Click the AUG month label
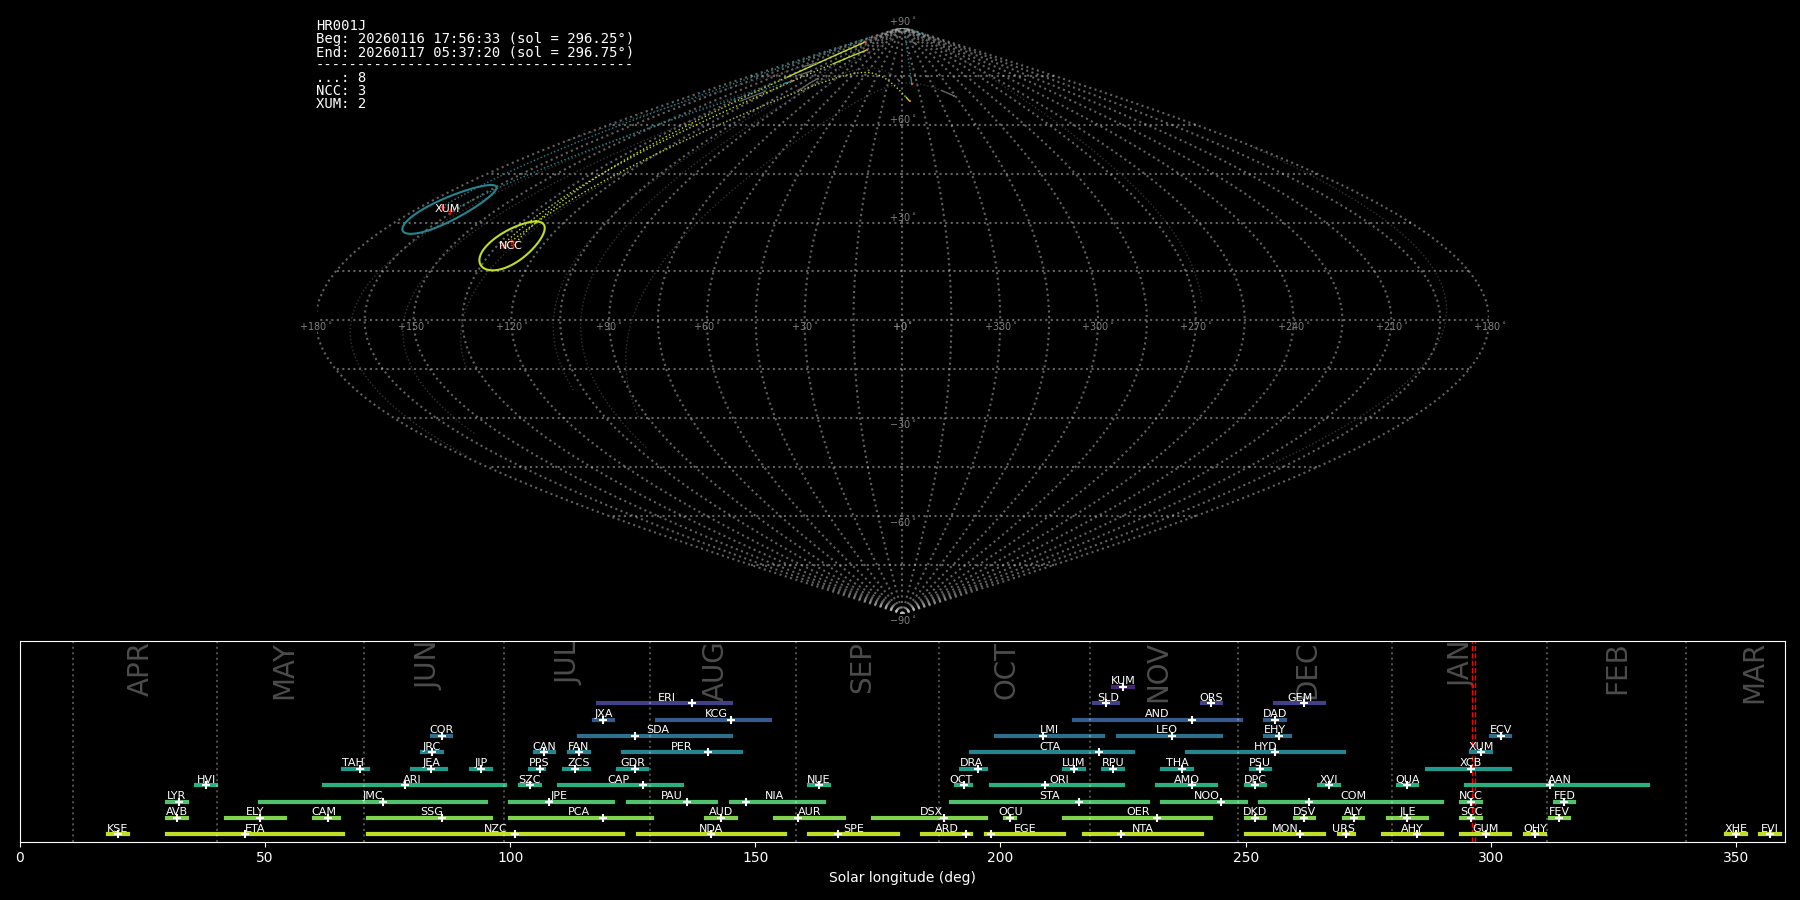Image resolution: width=1800 pixels, height=900 pixels. (x=713, y=672)
